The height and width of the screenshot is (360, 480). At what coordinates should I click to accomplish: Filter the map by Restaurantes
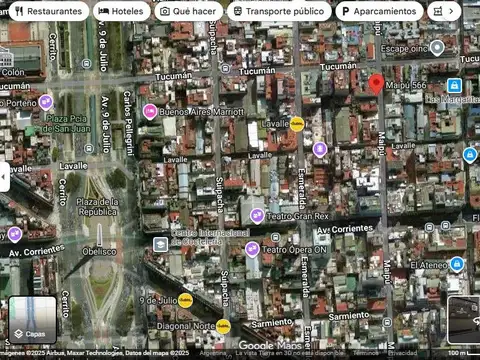point(49,11)
